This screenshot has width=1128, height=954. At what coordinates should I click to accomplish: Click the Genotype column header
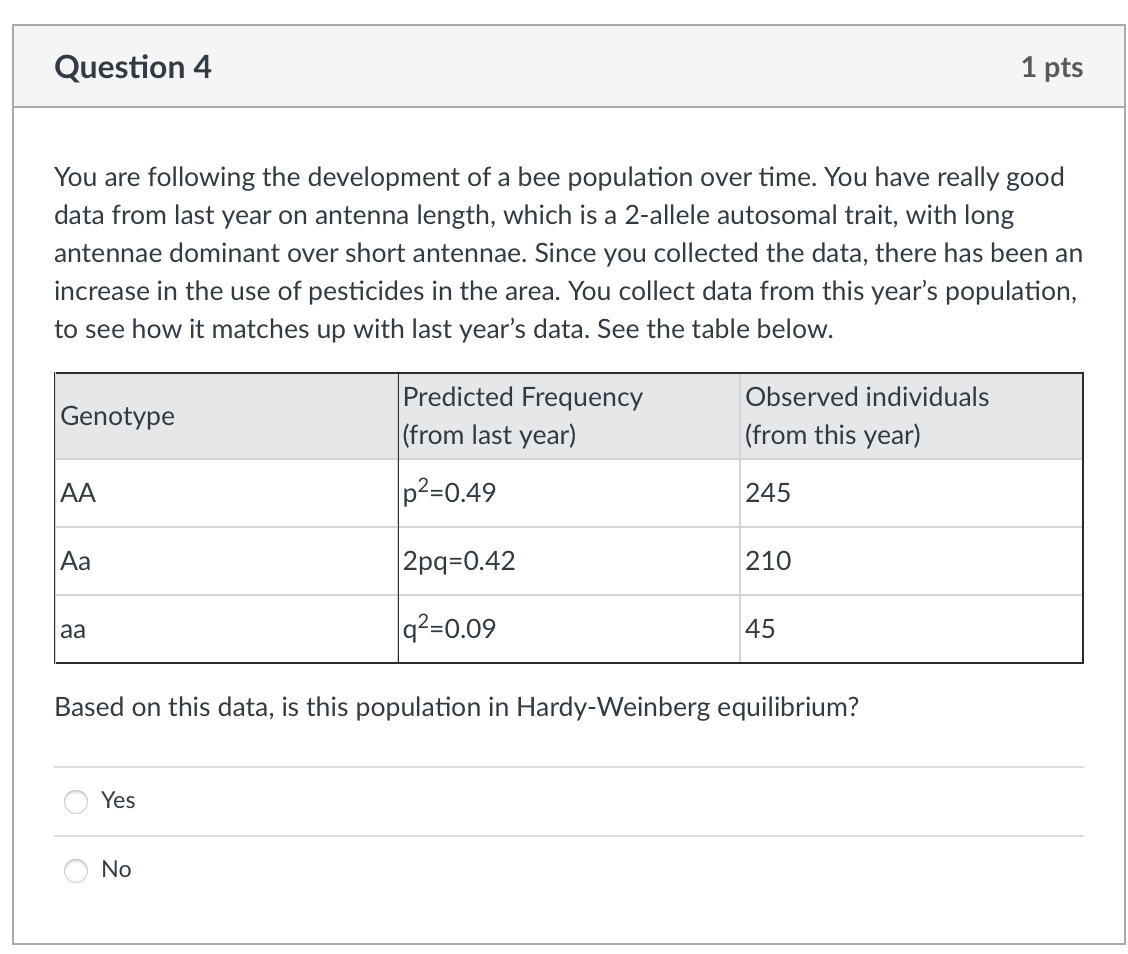point(117,416)
